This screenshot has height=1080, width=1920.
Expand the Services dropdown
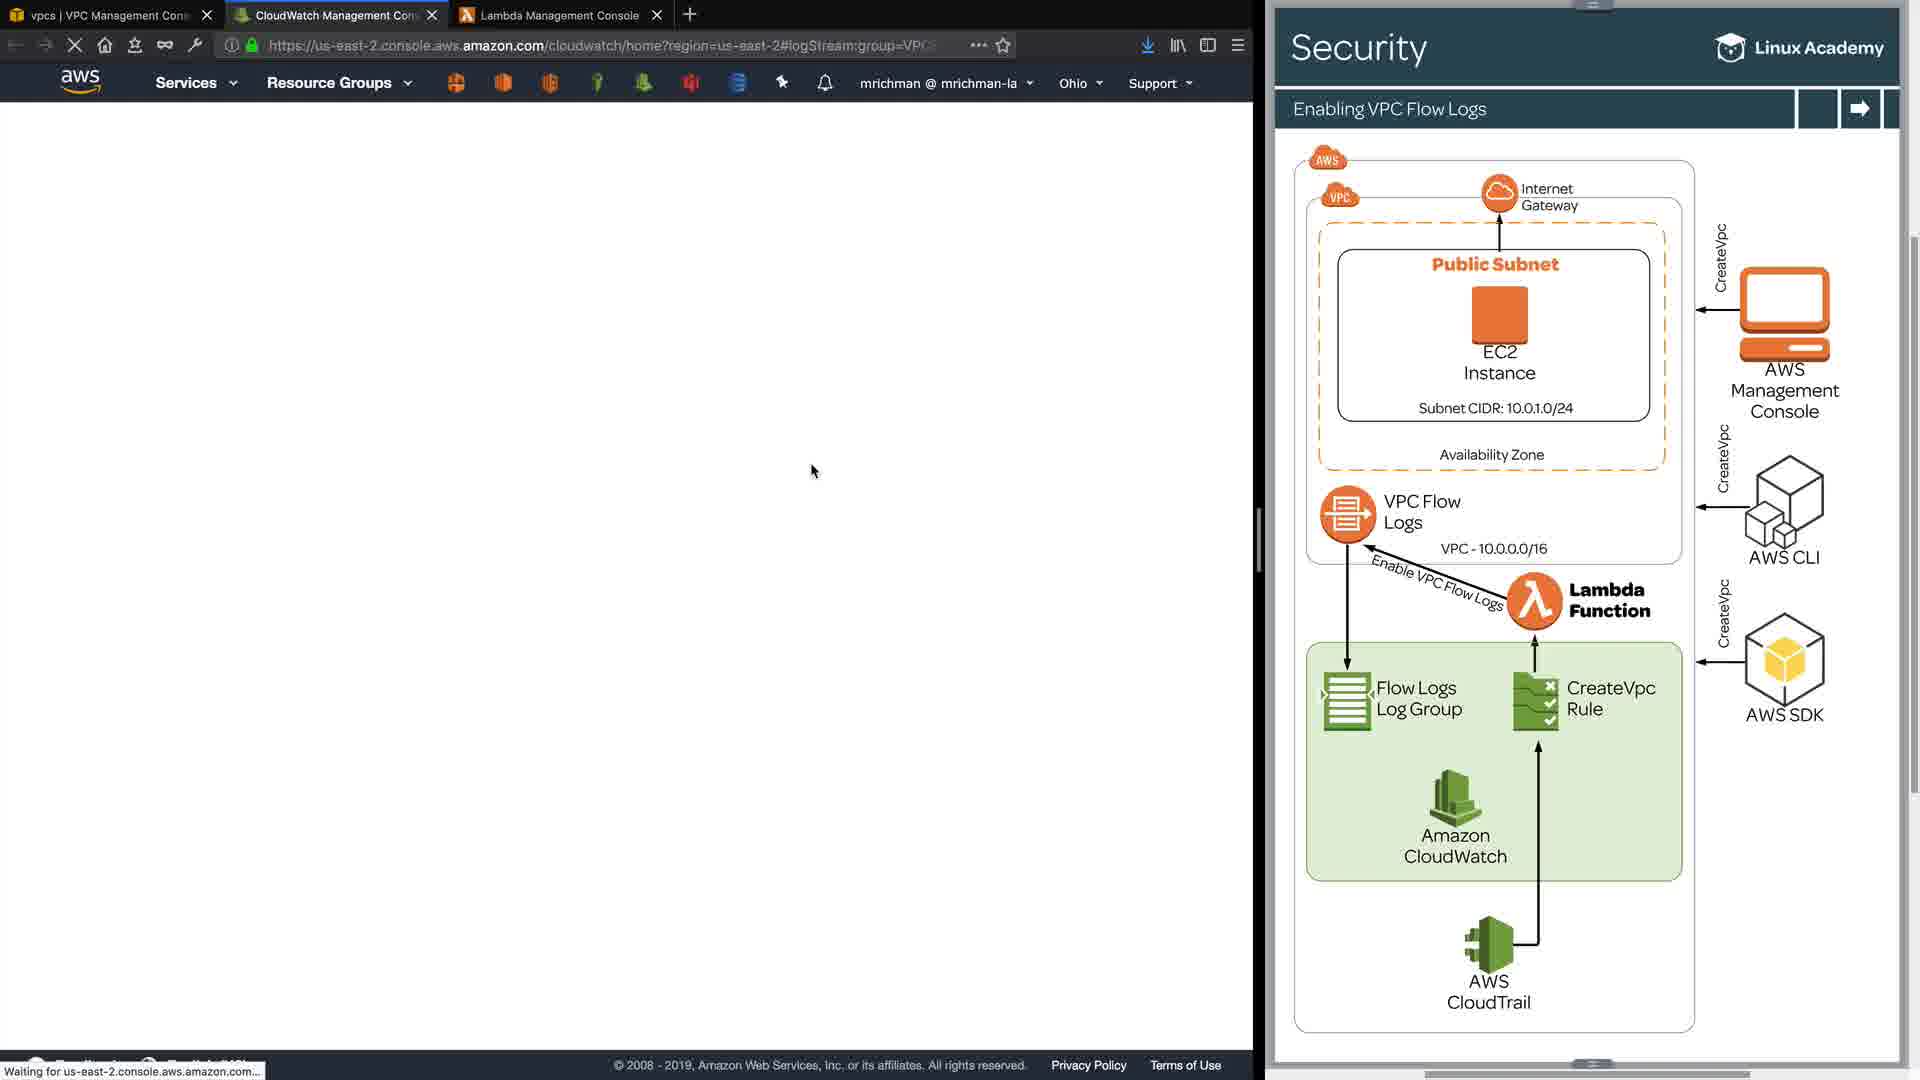196,83
